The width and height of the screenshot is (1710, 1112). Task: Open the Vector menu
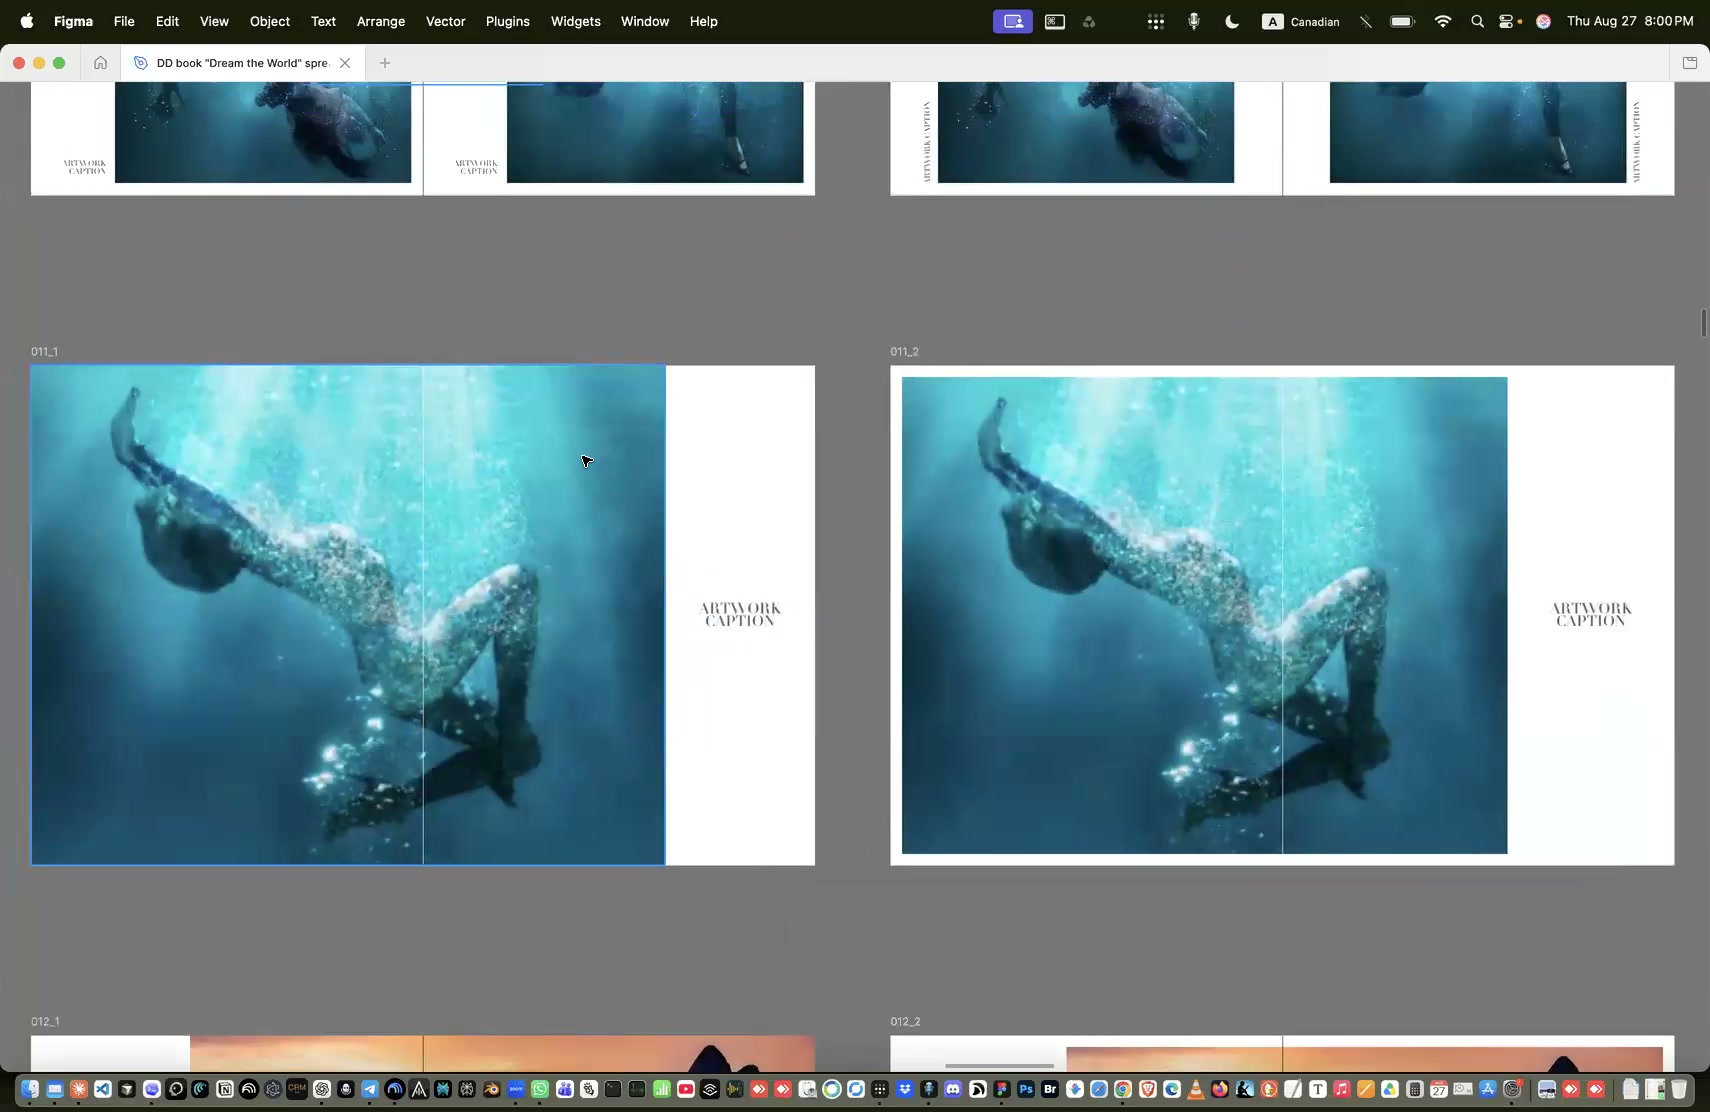pos(446,21)
